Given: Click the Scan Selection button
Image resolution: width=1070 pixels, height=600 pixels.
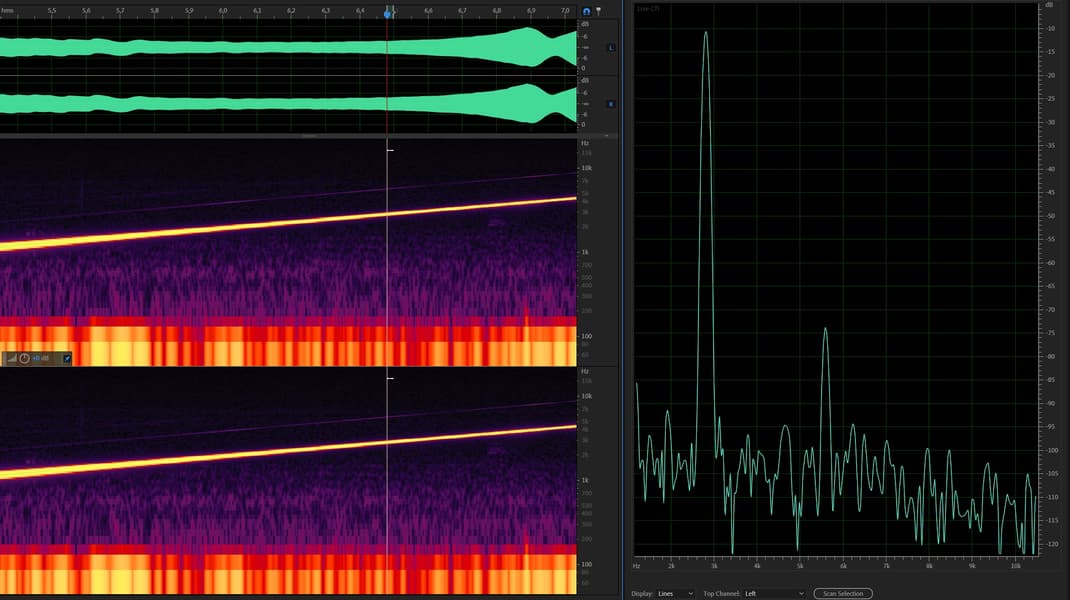Looking at the screenshot, I should pos(843,594).
